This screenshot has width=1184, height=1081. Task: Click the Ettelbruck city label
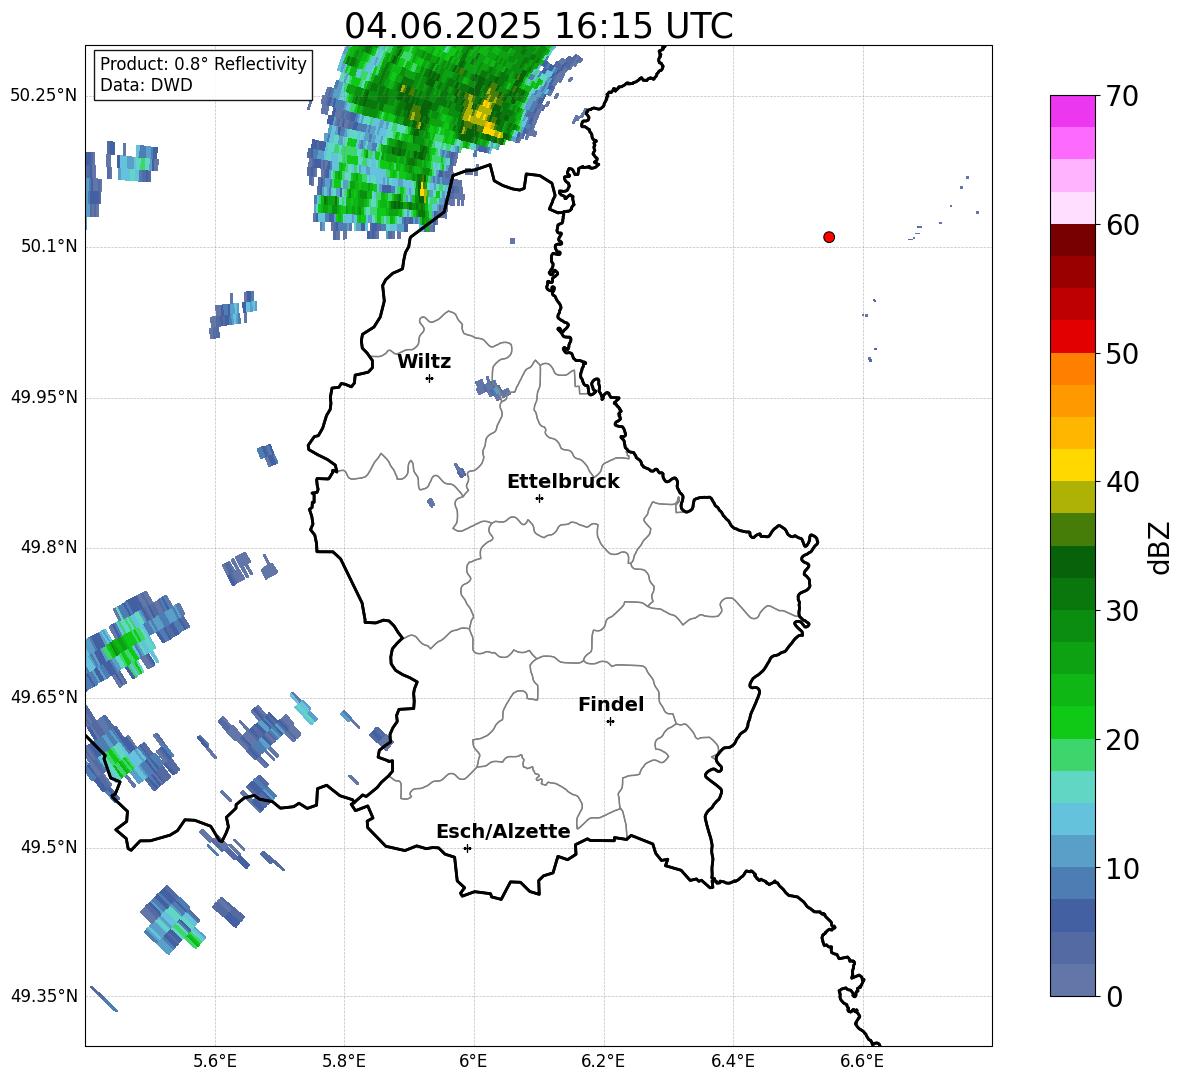coord(563,482)
